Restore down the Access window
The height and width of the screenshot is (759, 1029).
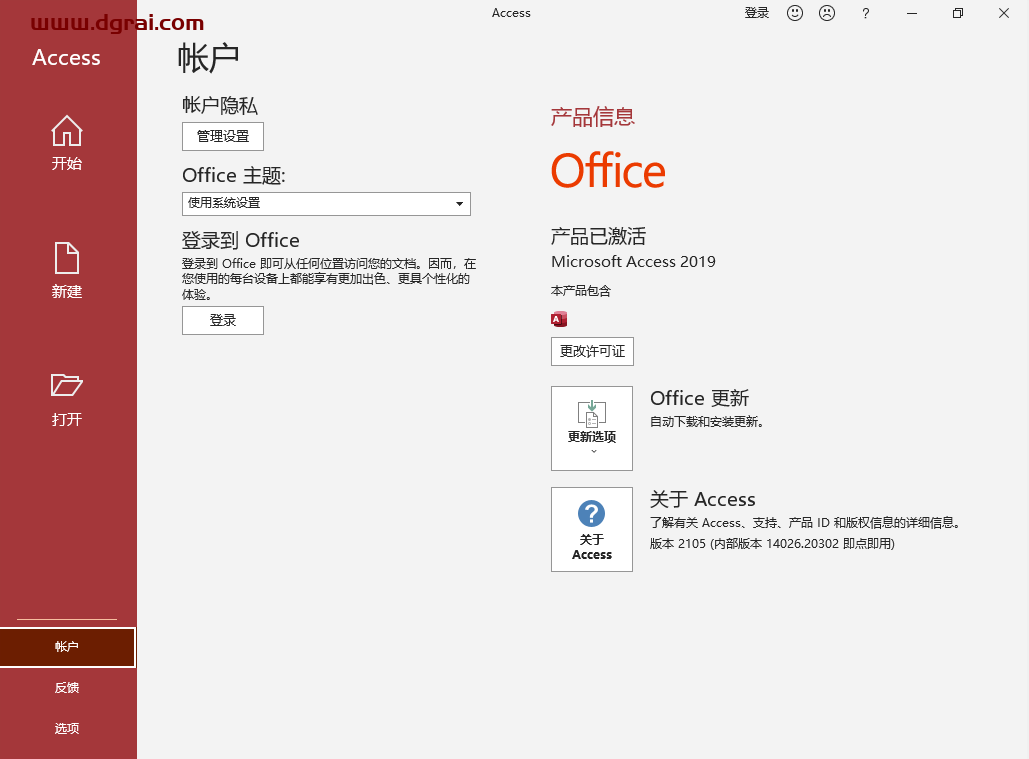[958, 13]
